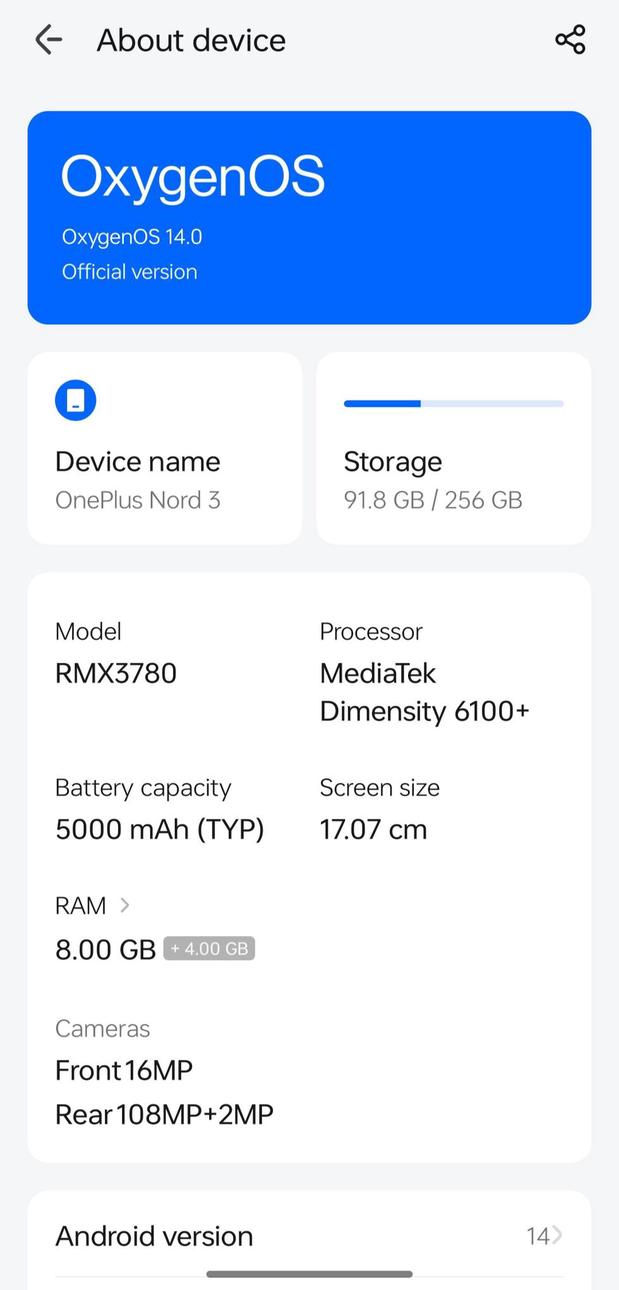Tap the share icon at top right
Viewport: 619px width, 1290px height.
click(569, 40)
